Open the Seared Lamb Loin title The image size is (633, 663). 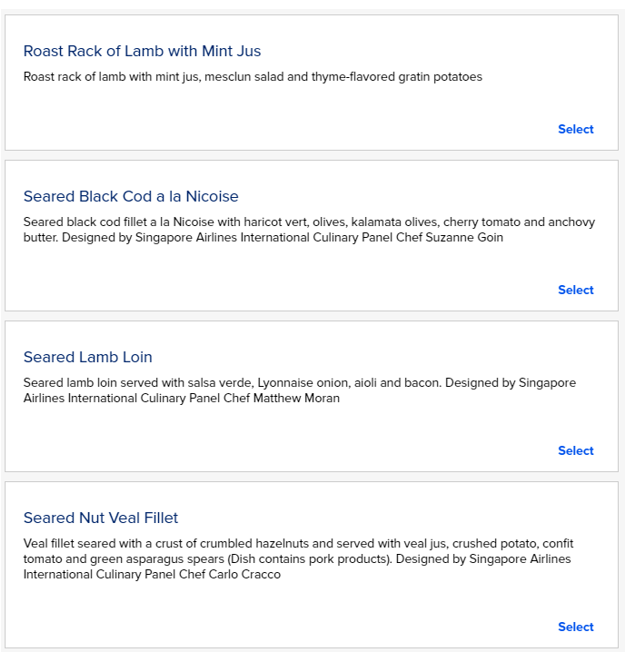[x=88, y=357]
